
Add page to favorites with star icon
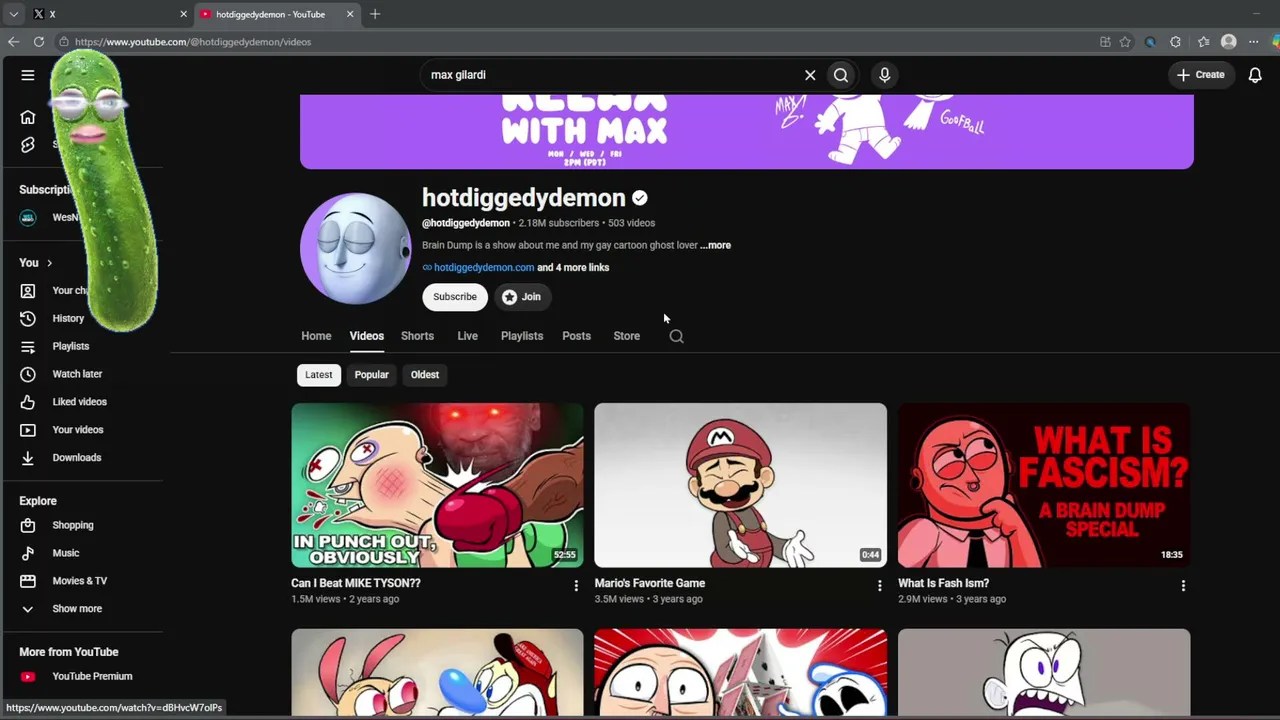pos(1125,42)
